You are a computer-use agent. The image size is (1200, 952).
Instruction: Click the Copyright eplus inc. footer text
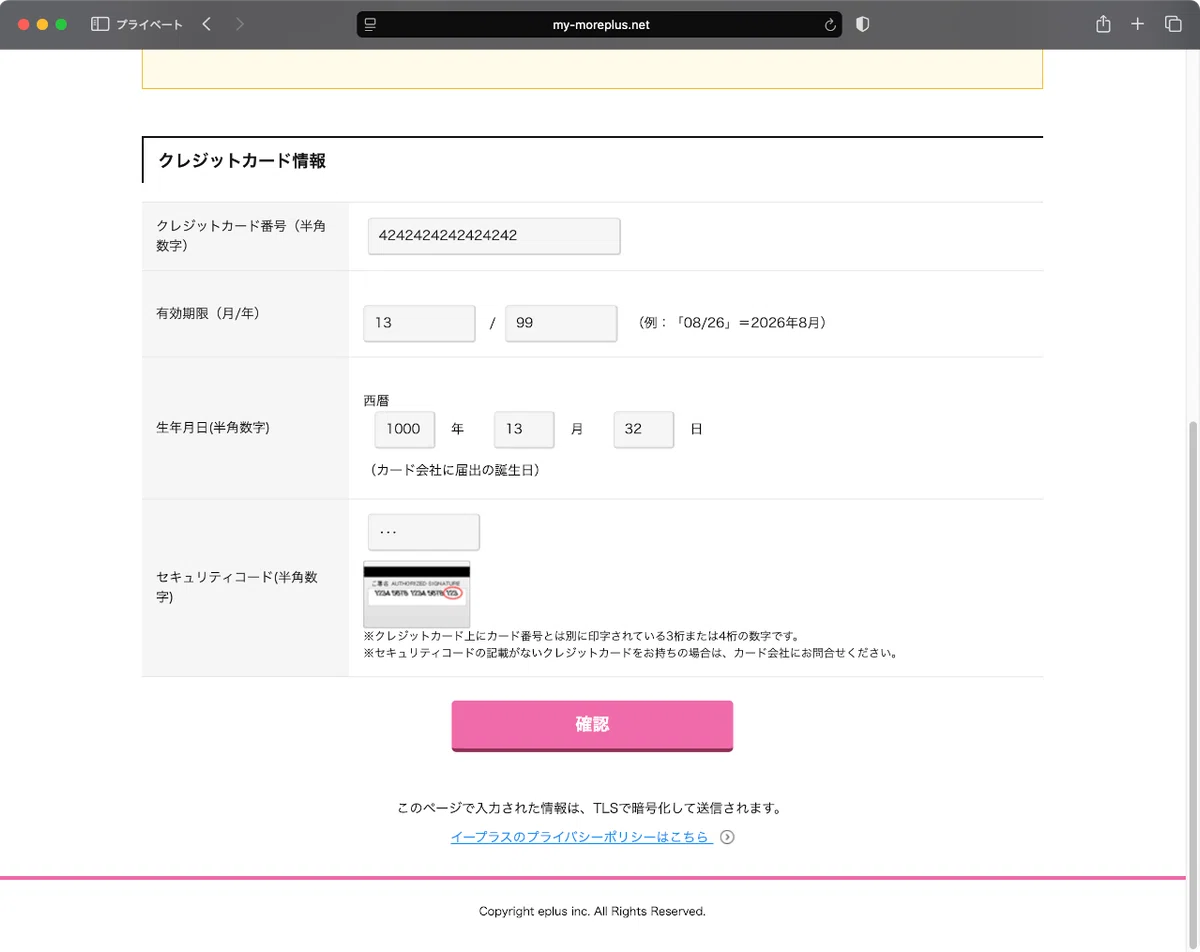coord(592,911)
